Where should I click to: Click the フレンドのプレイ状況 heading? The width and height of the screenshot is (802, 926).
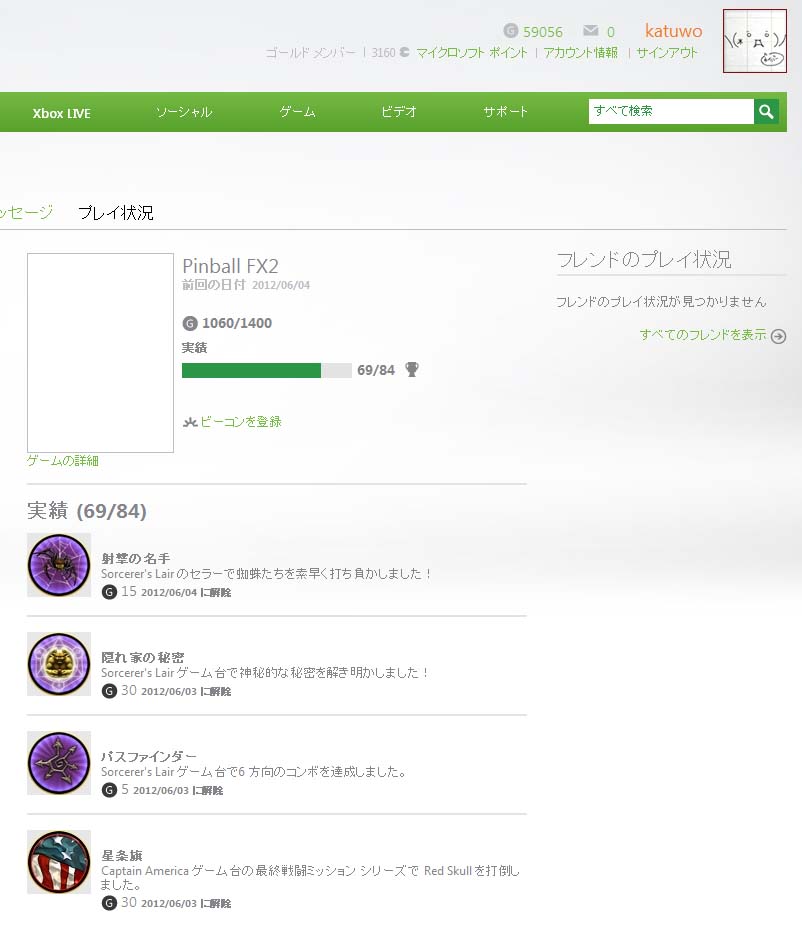pos(644,259)
